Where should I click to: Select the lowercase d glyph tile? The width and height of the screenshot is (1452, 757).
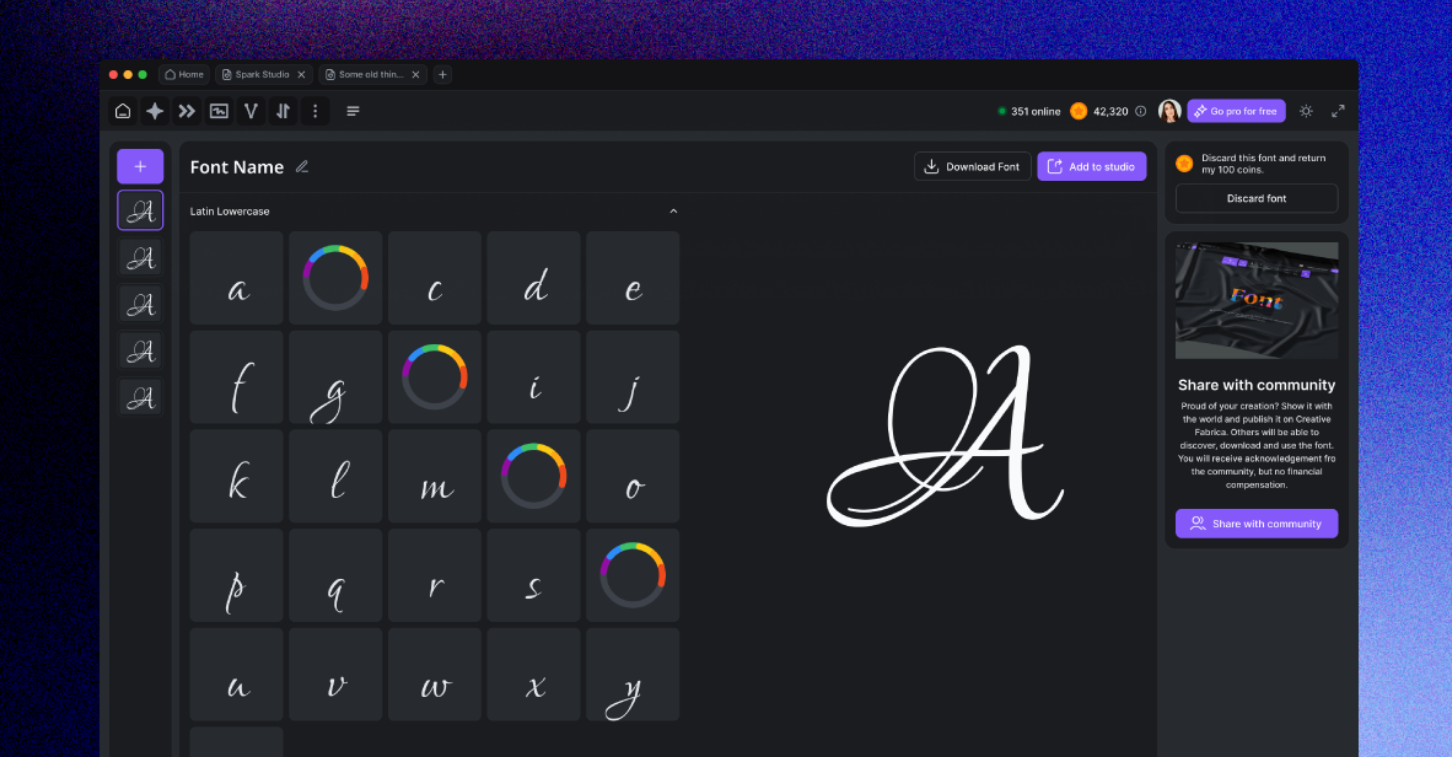point(534,278)
